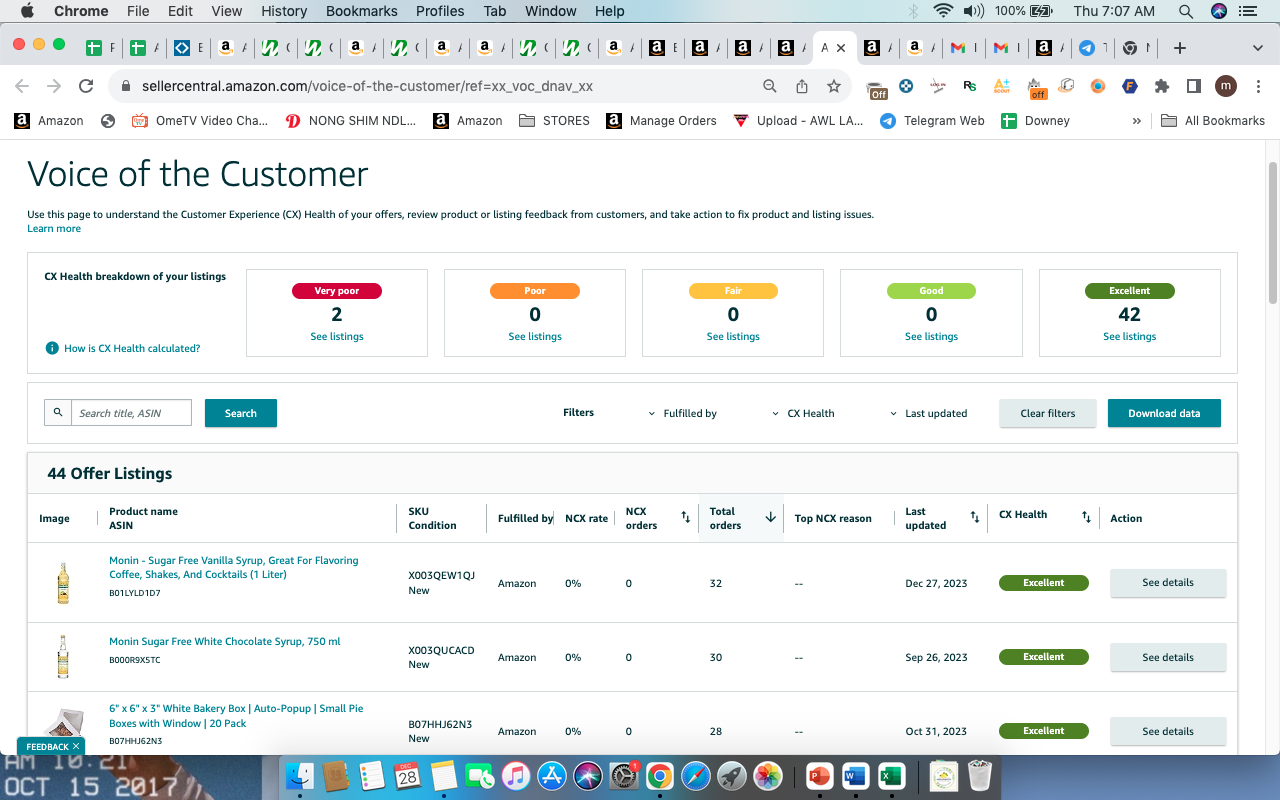Launch the App Store from the Dock
This screenshot has height=800, width=1280.
coord(551,776)
